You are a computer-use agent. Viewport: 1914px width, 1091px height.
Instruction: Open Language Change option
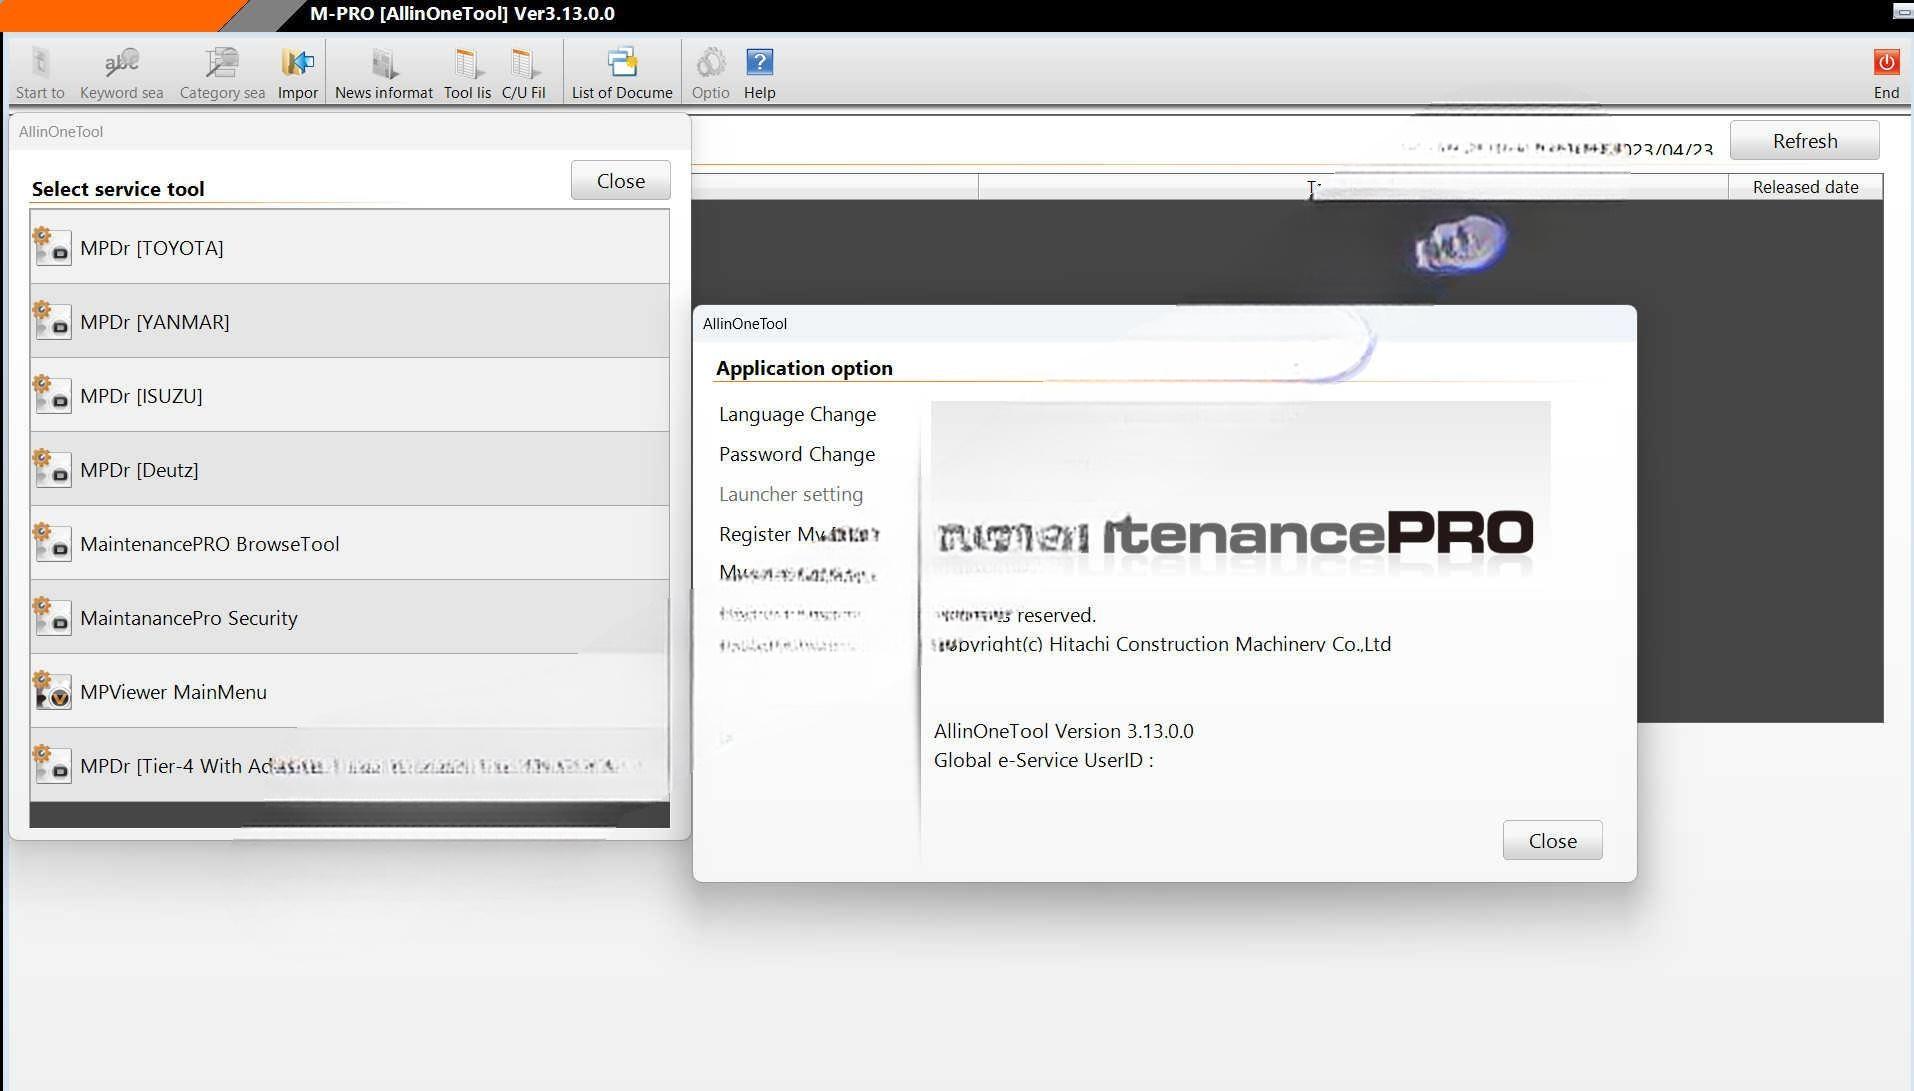pyautogui.click(x=797, y=414)
